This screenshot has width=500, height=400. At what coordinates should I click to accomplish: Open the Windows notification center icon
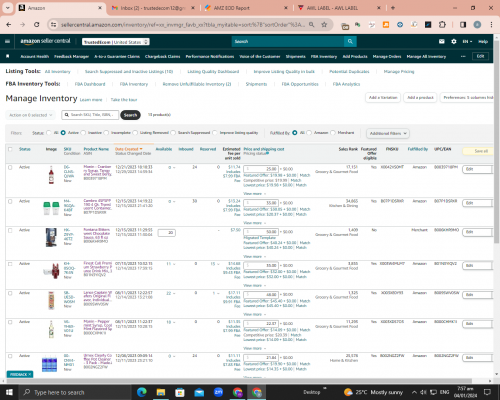pos(487,392)
